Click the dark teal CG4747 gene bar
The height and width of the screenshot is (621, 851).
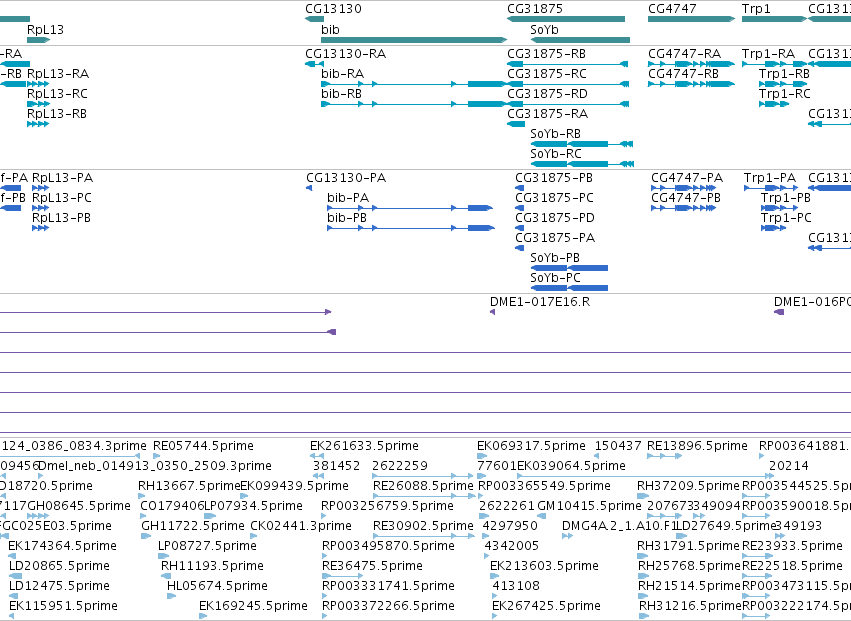(x=691, y=19)
